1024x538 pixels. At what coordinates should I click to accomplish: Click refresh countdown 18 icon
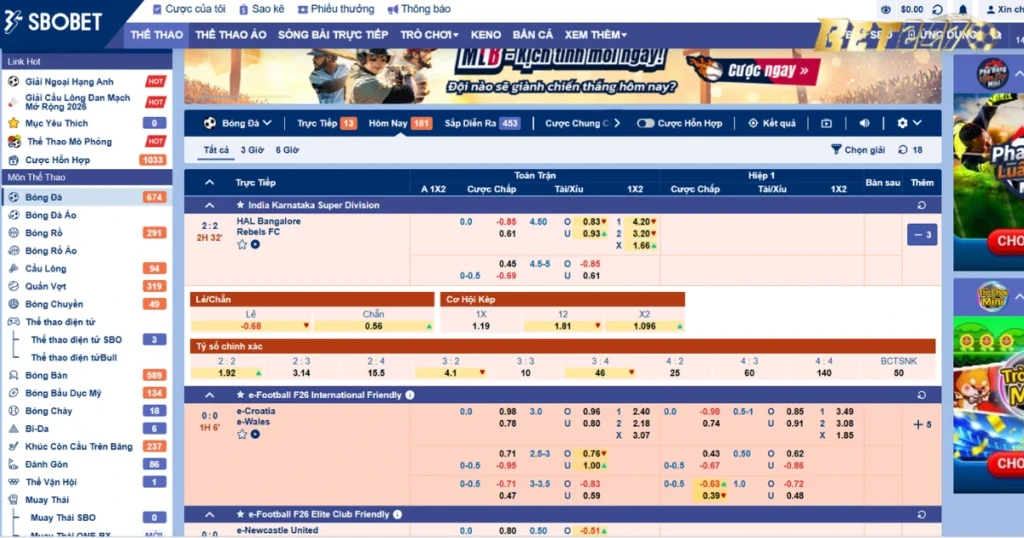(903, 150)
